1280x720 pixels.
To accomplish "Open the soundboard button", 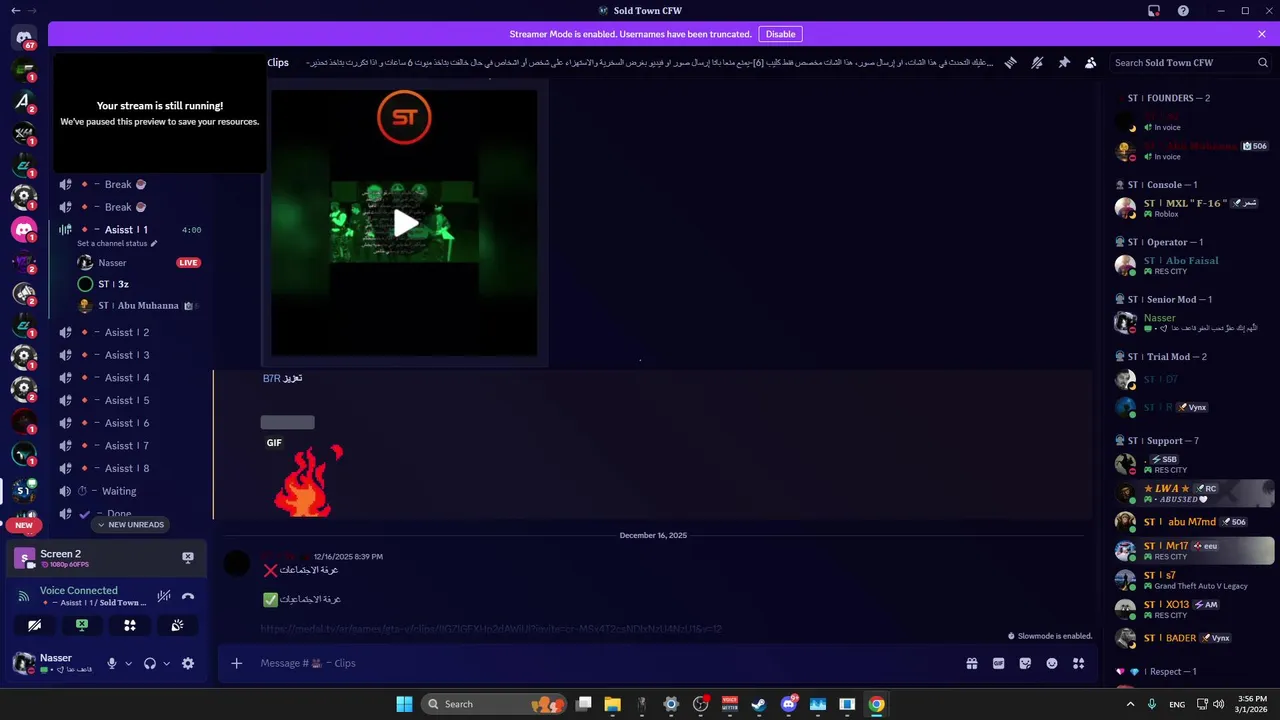I will tap(177, 625).
